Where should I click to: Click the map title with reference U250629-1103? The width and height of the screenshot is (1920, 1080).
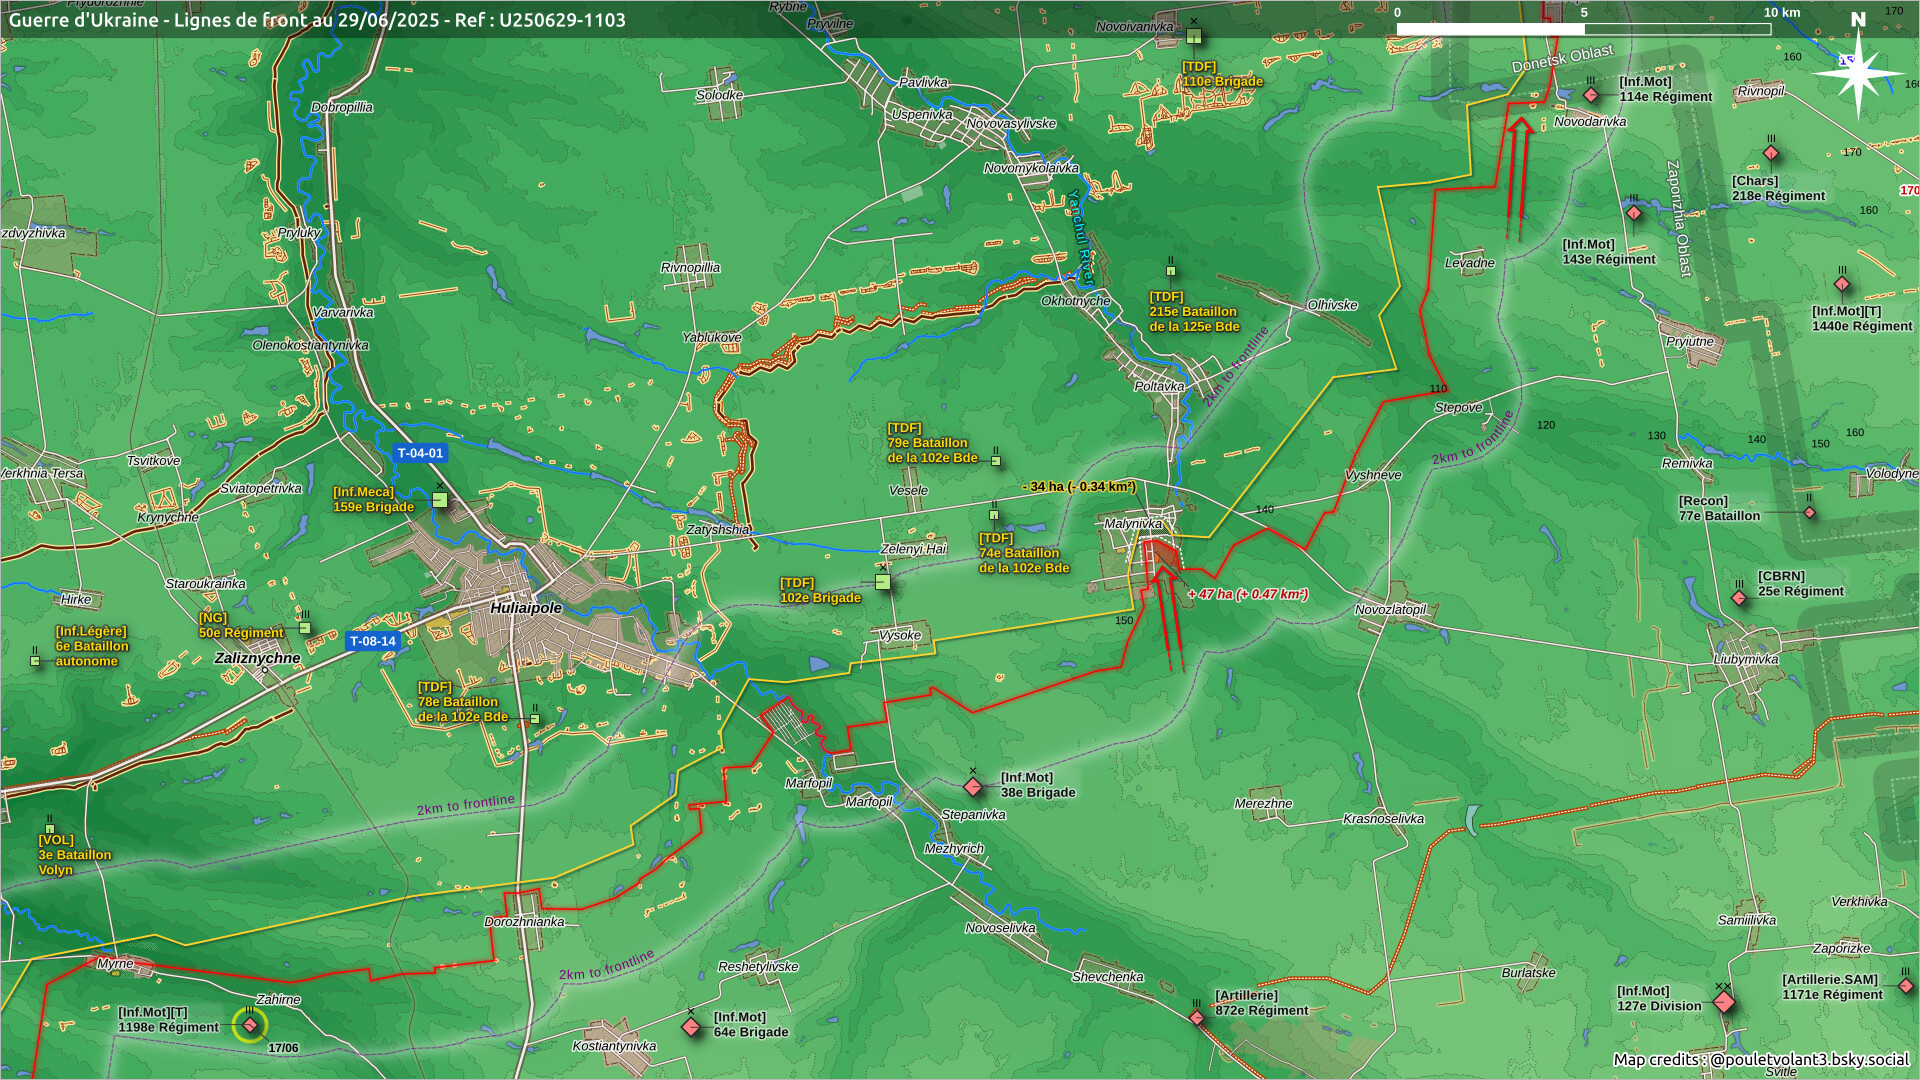pos(317,20)
